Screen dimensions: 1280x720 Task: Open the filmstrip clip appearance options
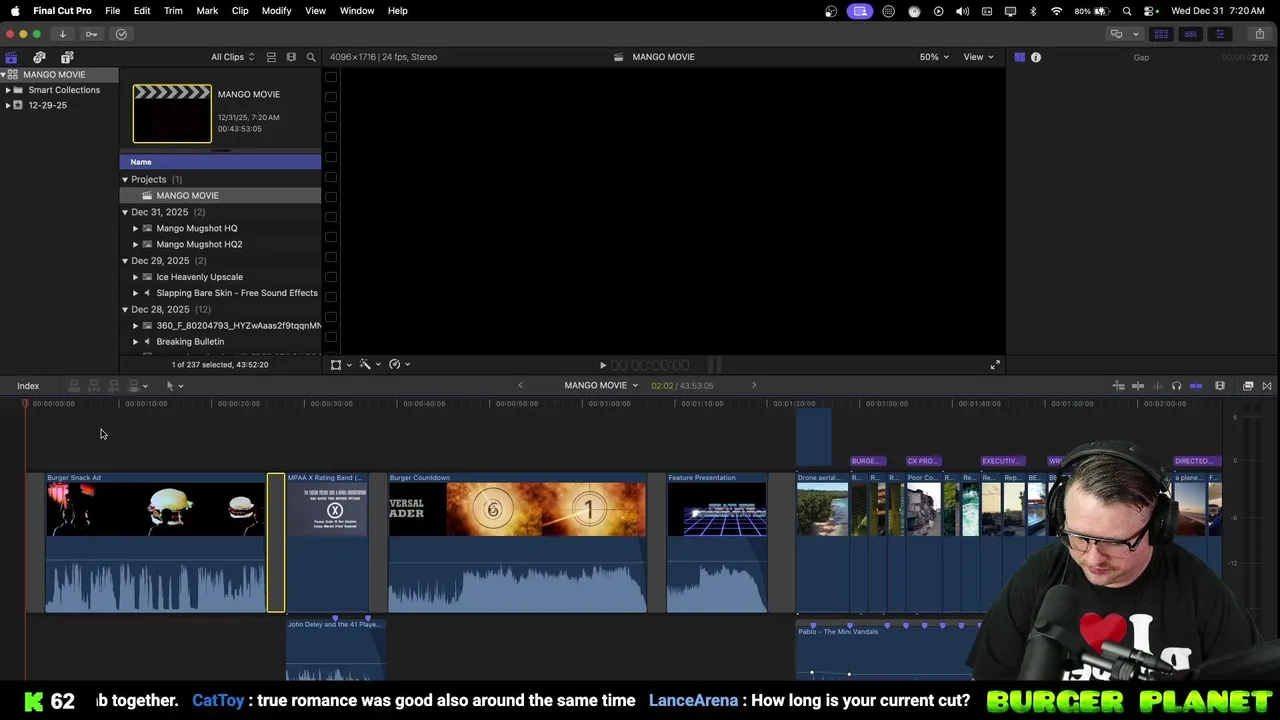[291, 57]
